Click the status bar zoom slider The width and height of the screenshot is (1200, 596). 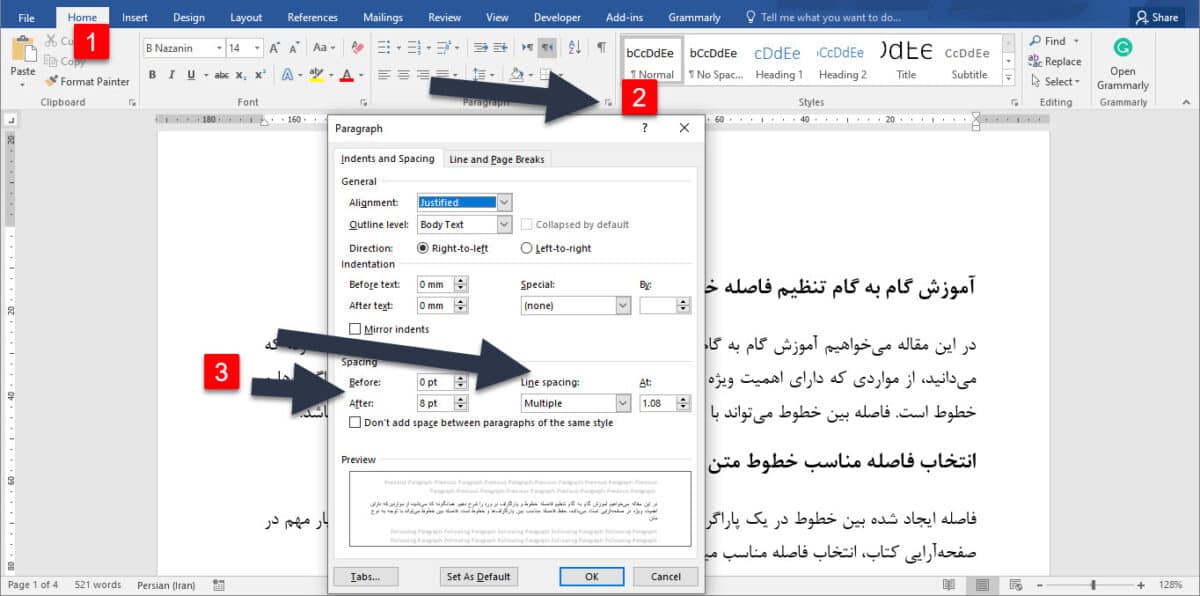point(1093,585)
